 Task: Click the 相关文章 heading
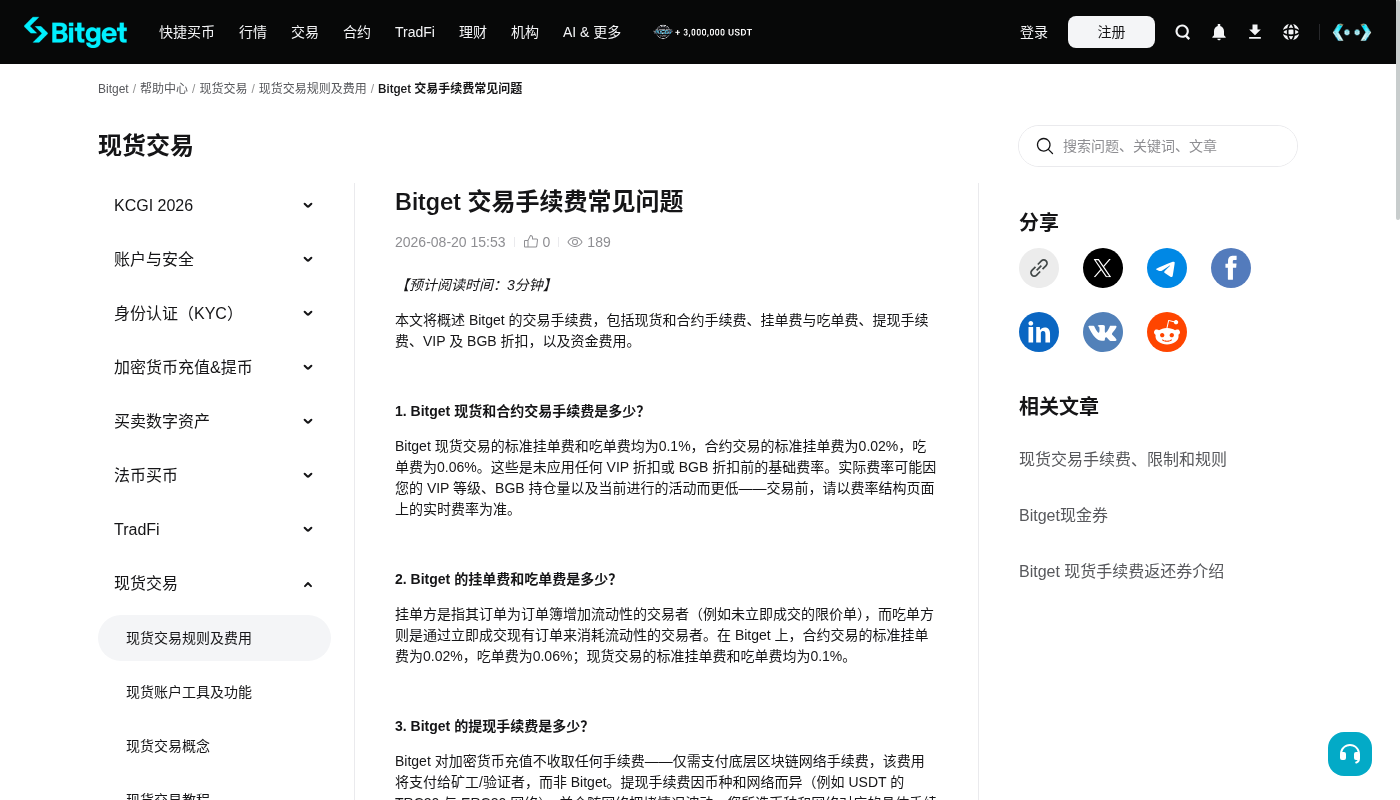click(1059, 406)
